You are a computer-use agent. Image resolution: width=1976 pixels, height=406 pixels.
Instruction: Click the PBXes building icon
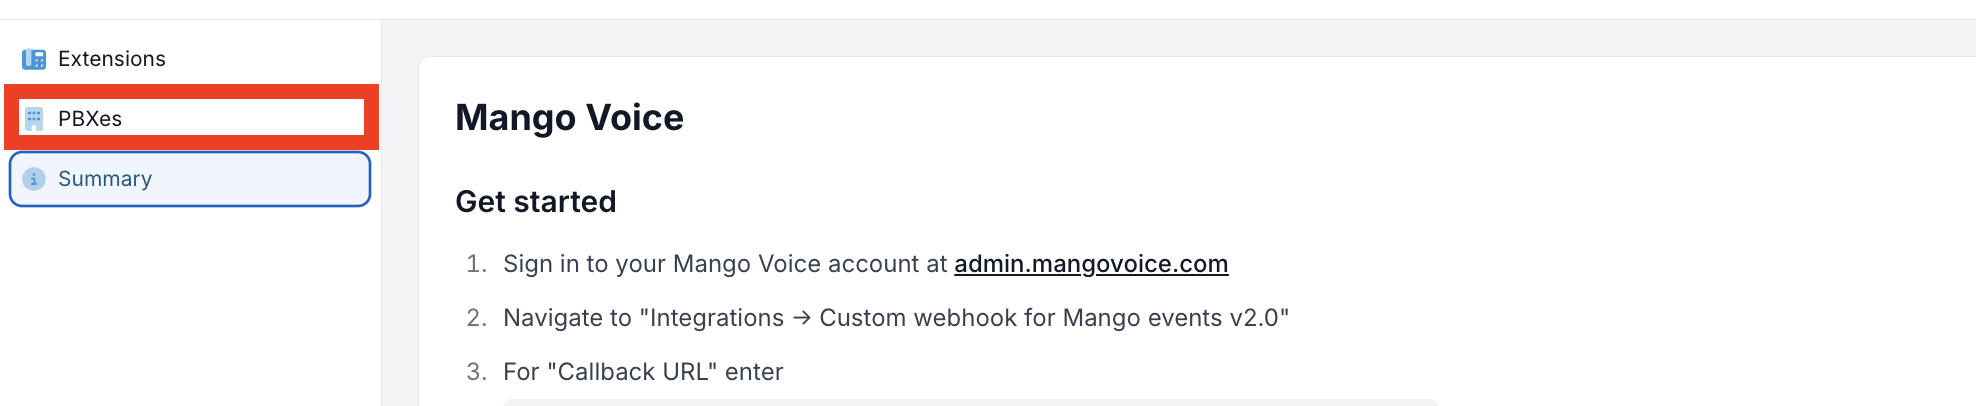(34, 119)
